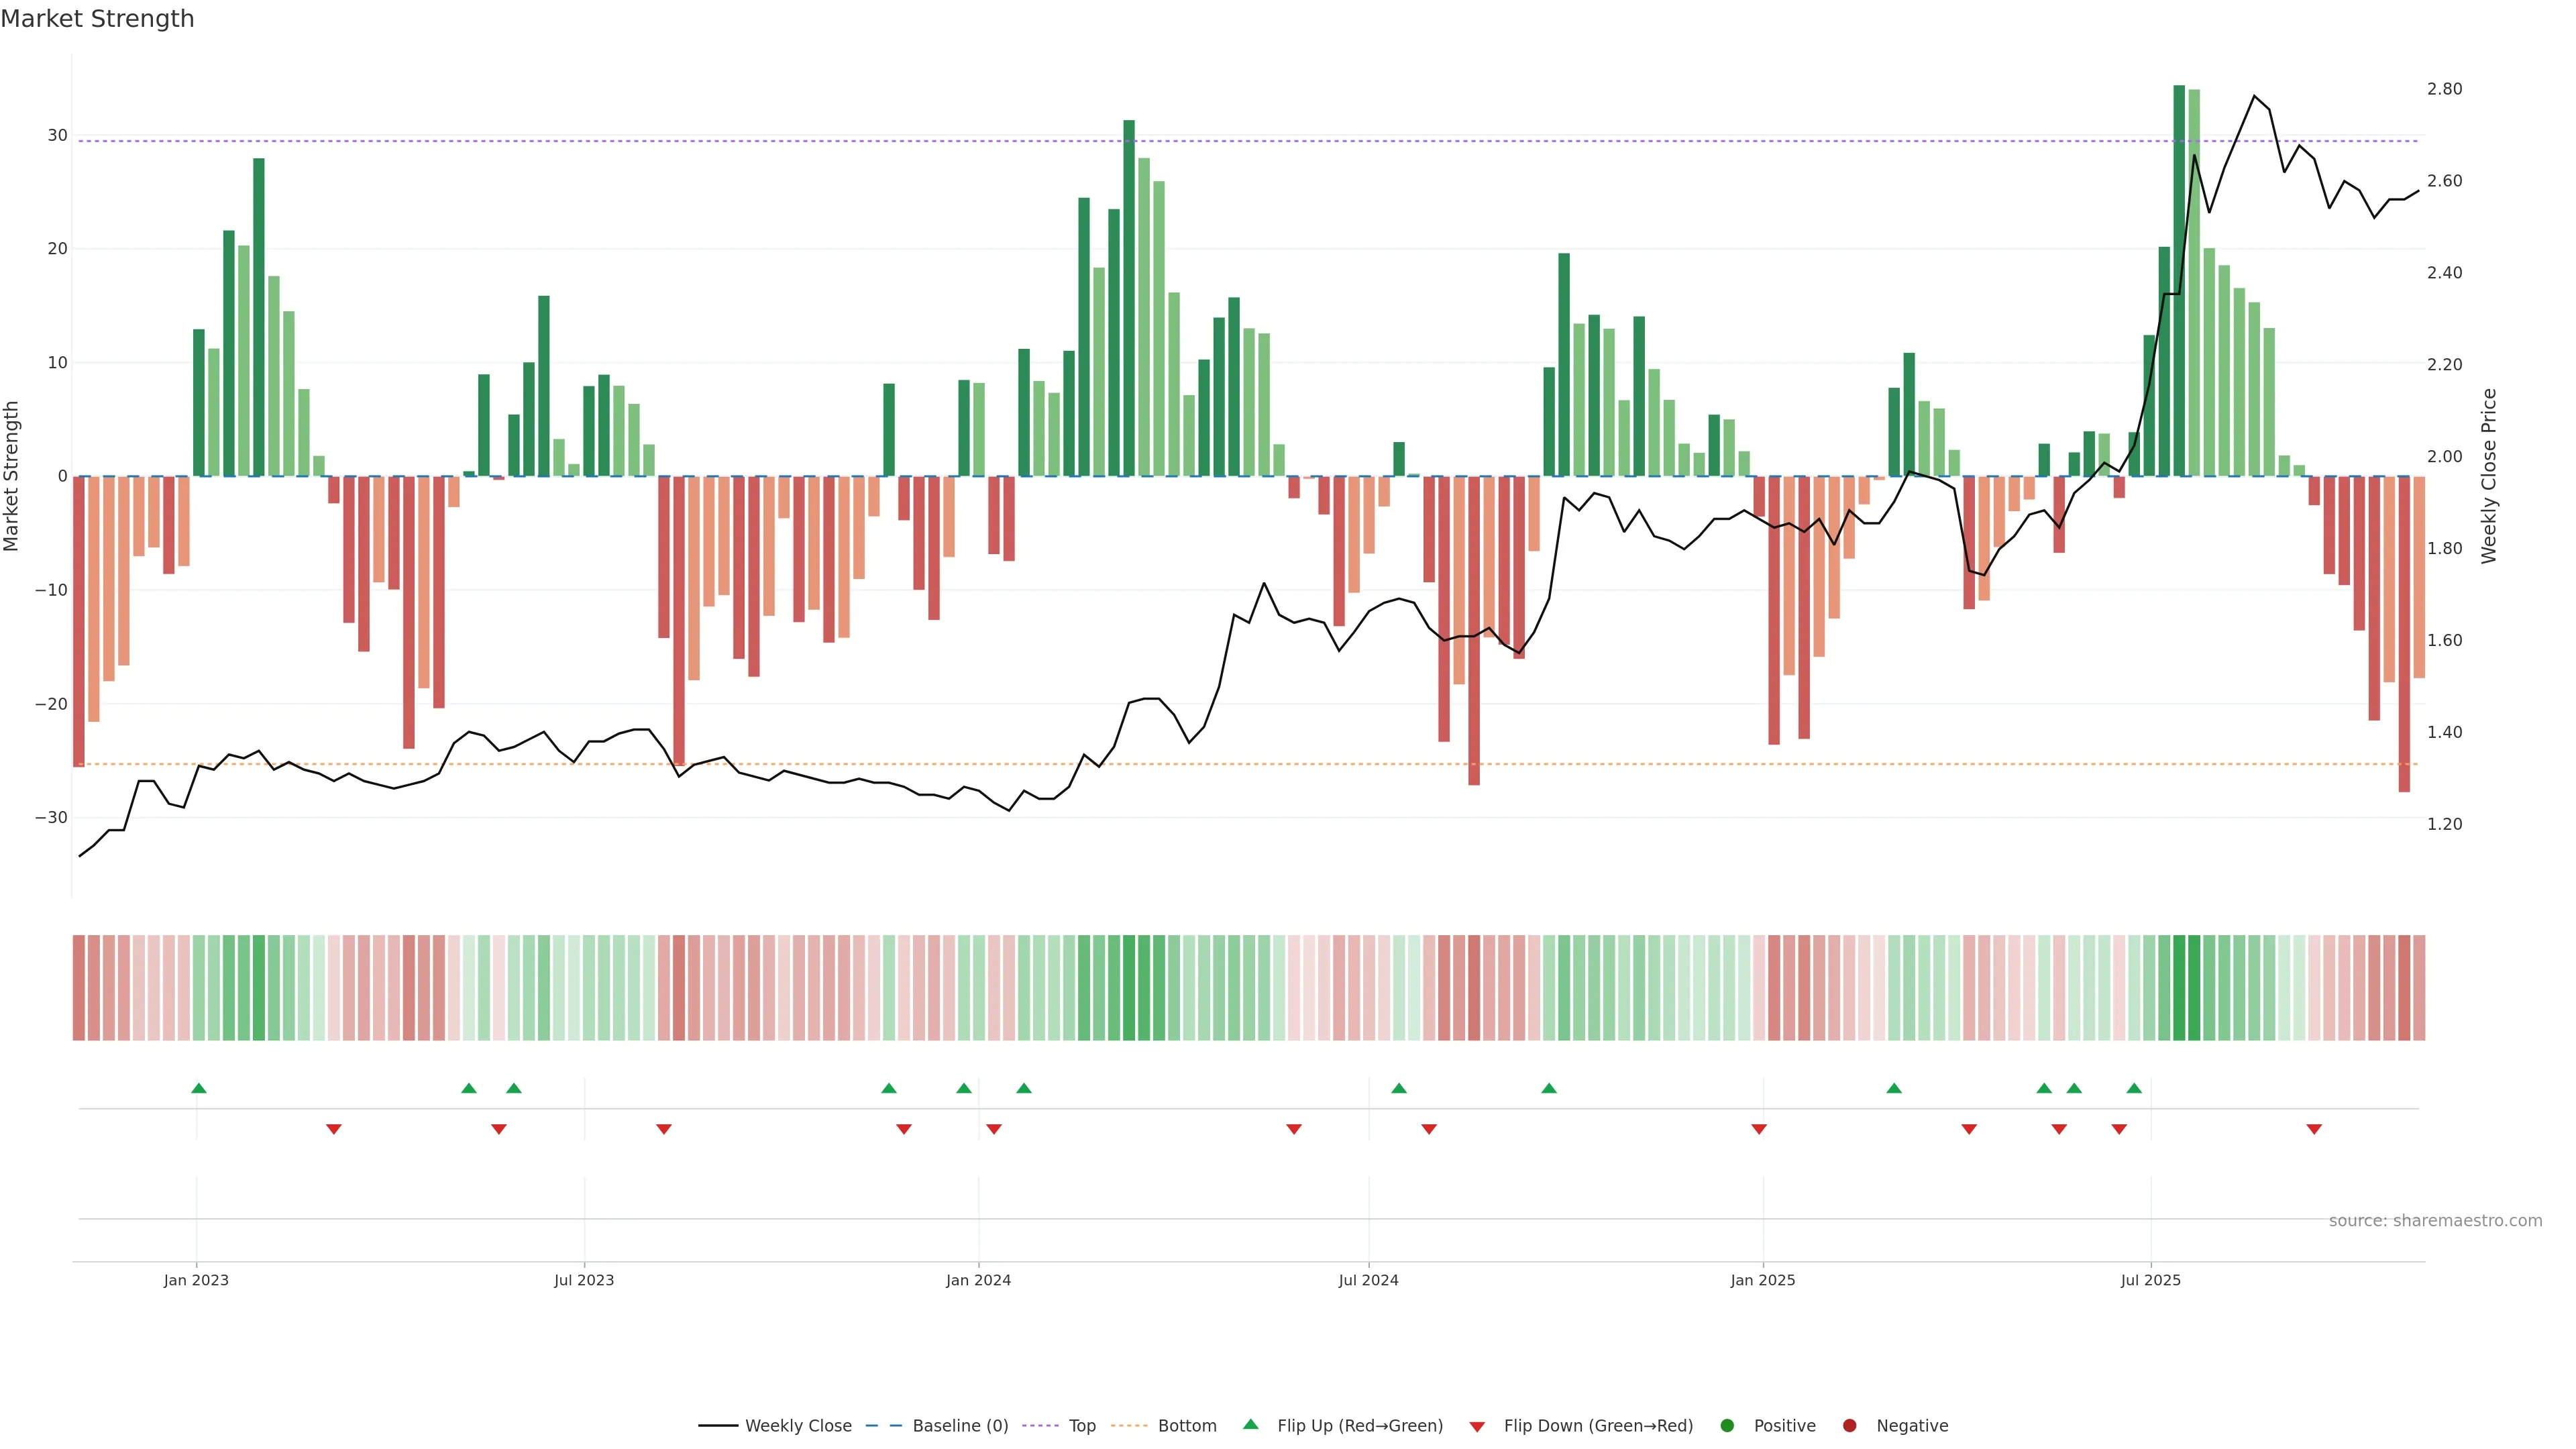Viewport: 2576px width, 1449px height.
Task: Click red flip-down marker near Jan 2025
Action: point(1759,1129)
